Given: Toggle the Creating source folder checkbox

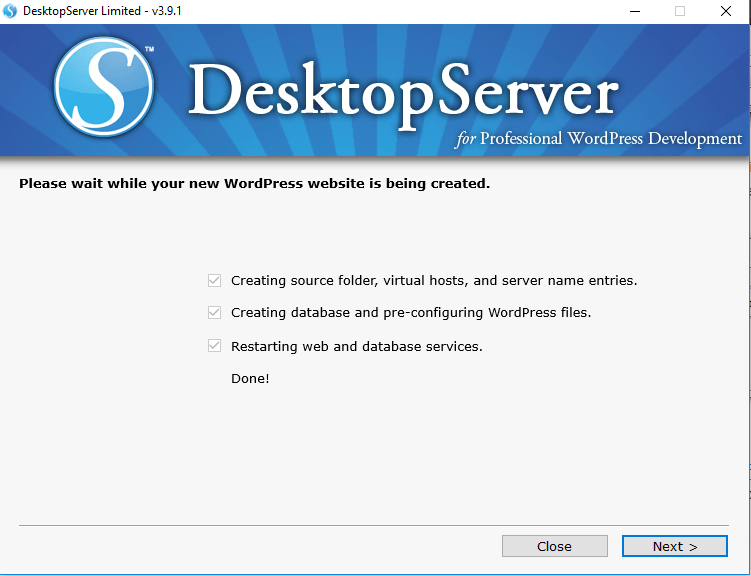Looking at the screenshot, I should (x=214, y=280).
